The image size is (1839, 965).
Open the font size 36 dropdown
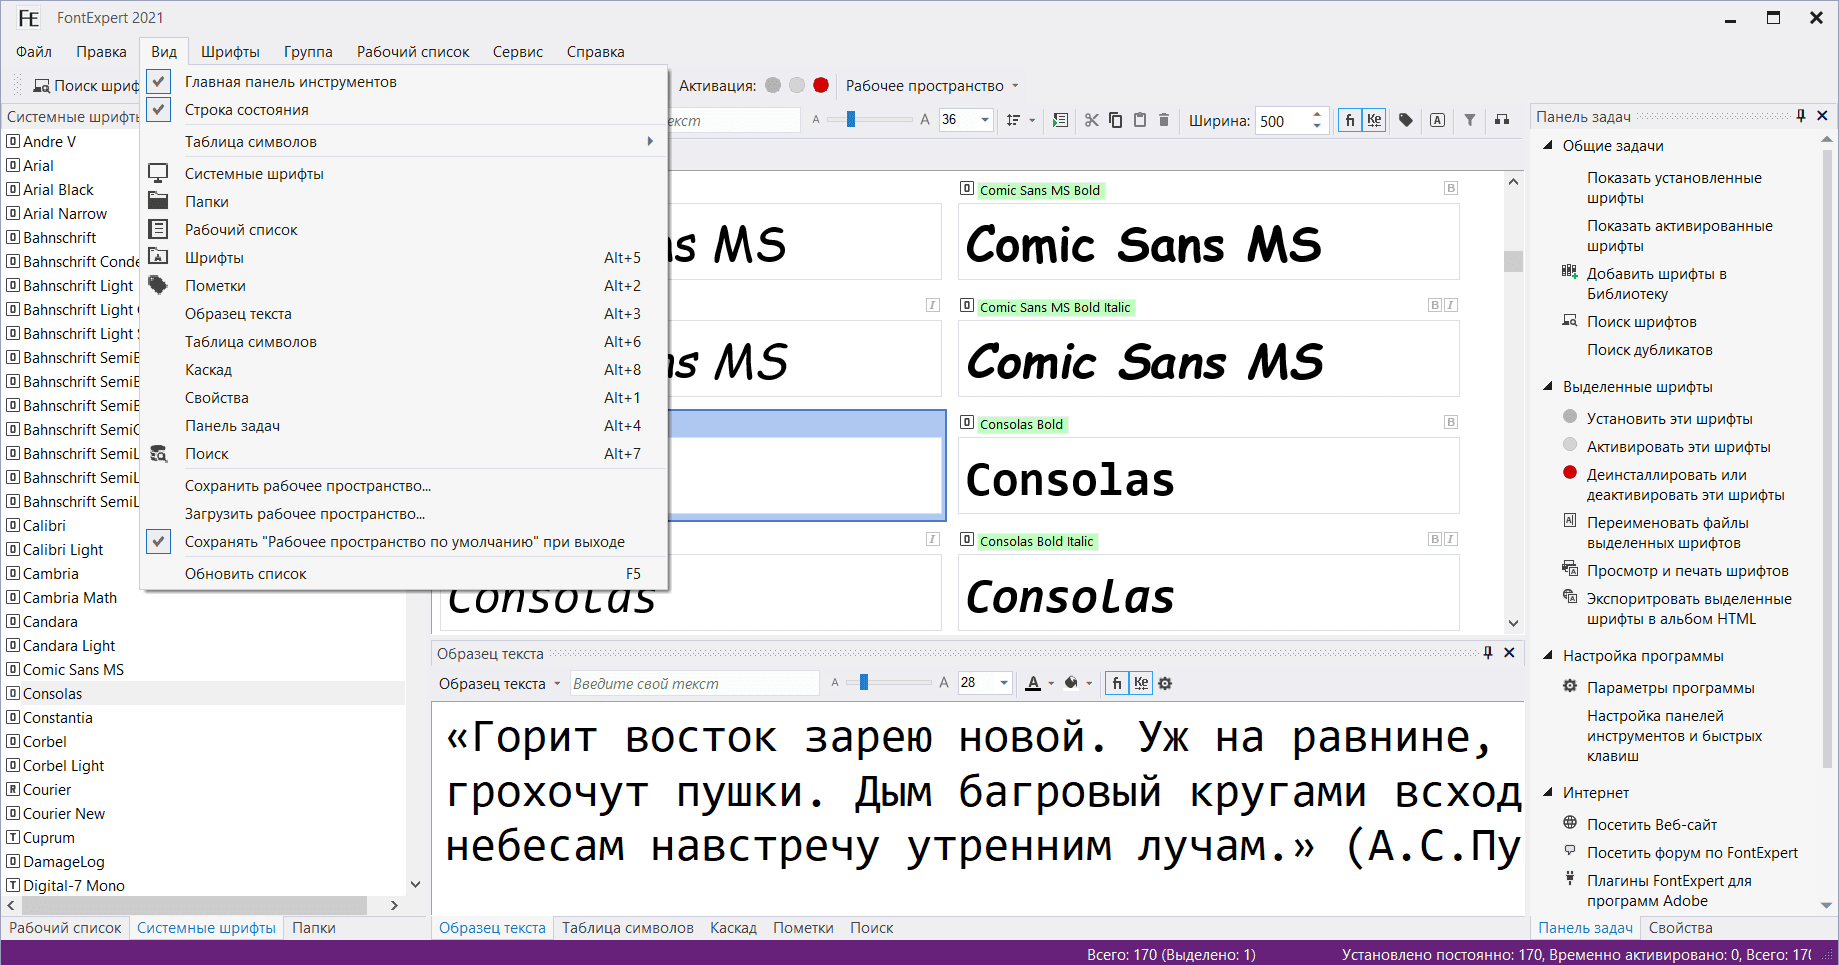tap(985, 120)
